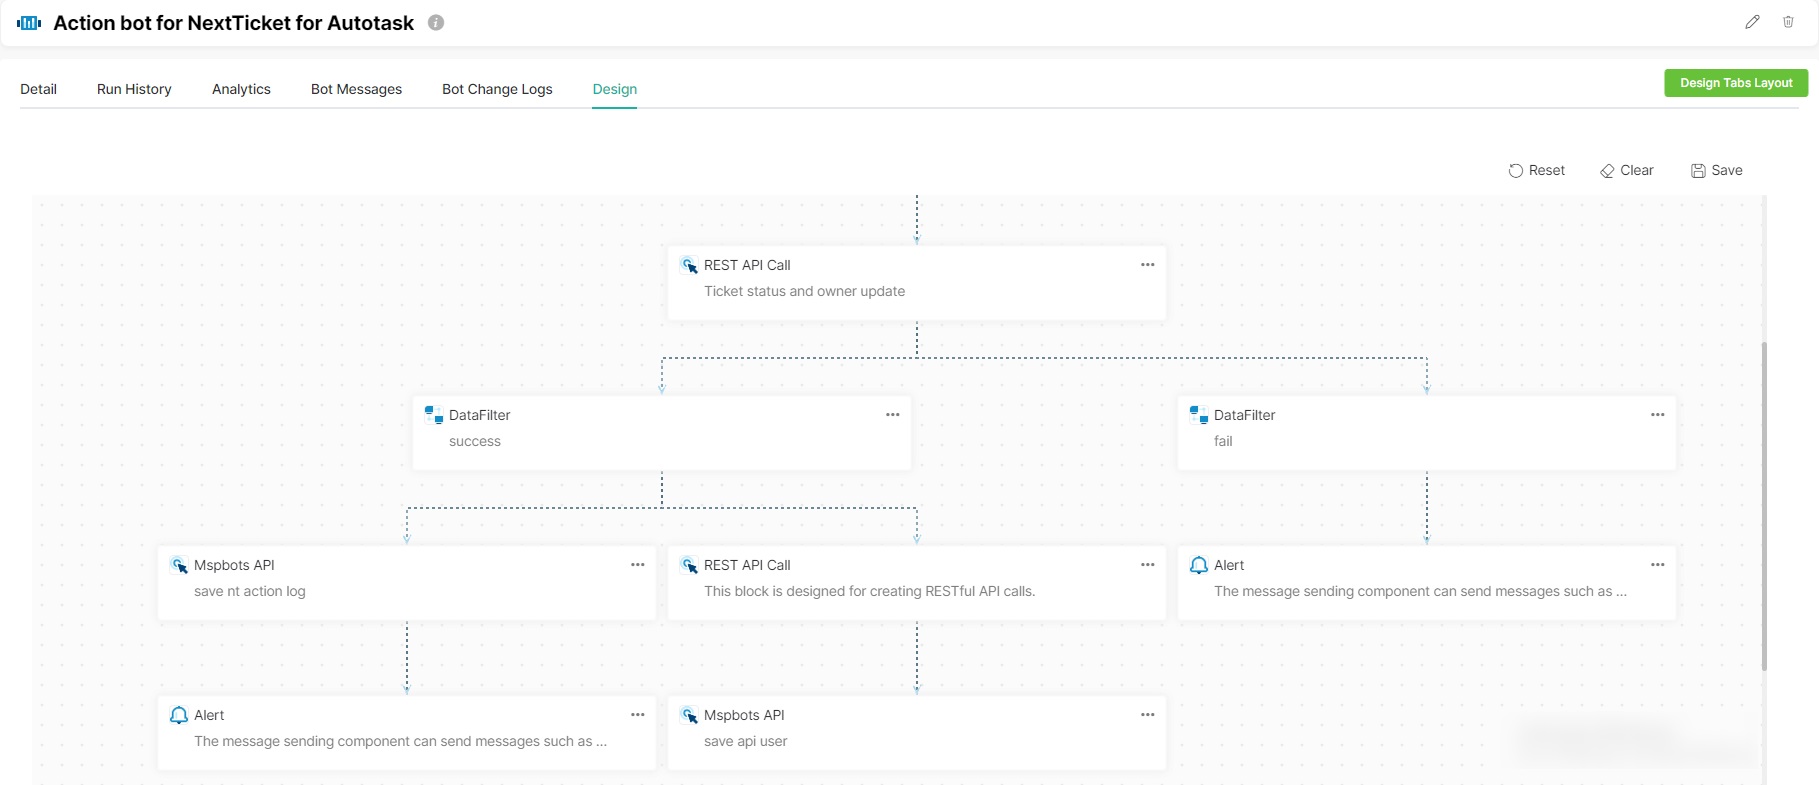Click the info icon next to bot title

point(436,23)
